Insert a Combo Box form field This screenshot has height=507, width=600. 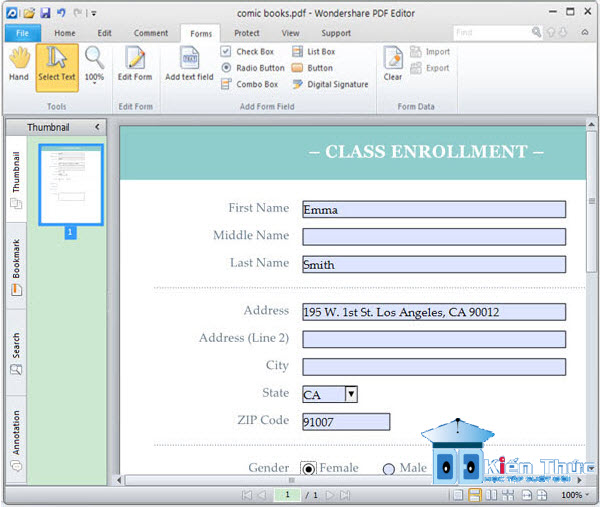pyautogui.click(x=249, y=84)
